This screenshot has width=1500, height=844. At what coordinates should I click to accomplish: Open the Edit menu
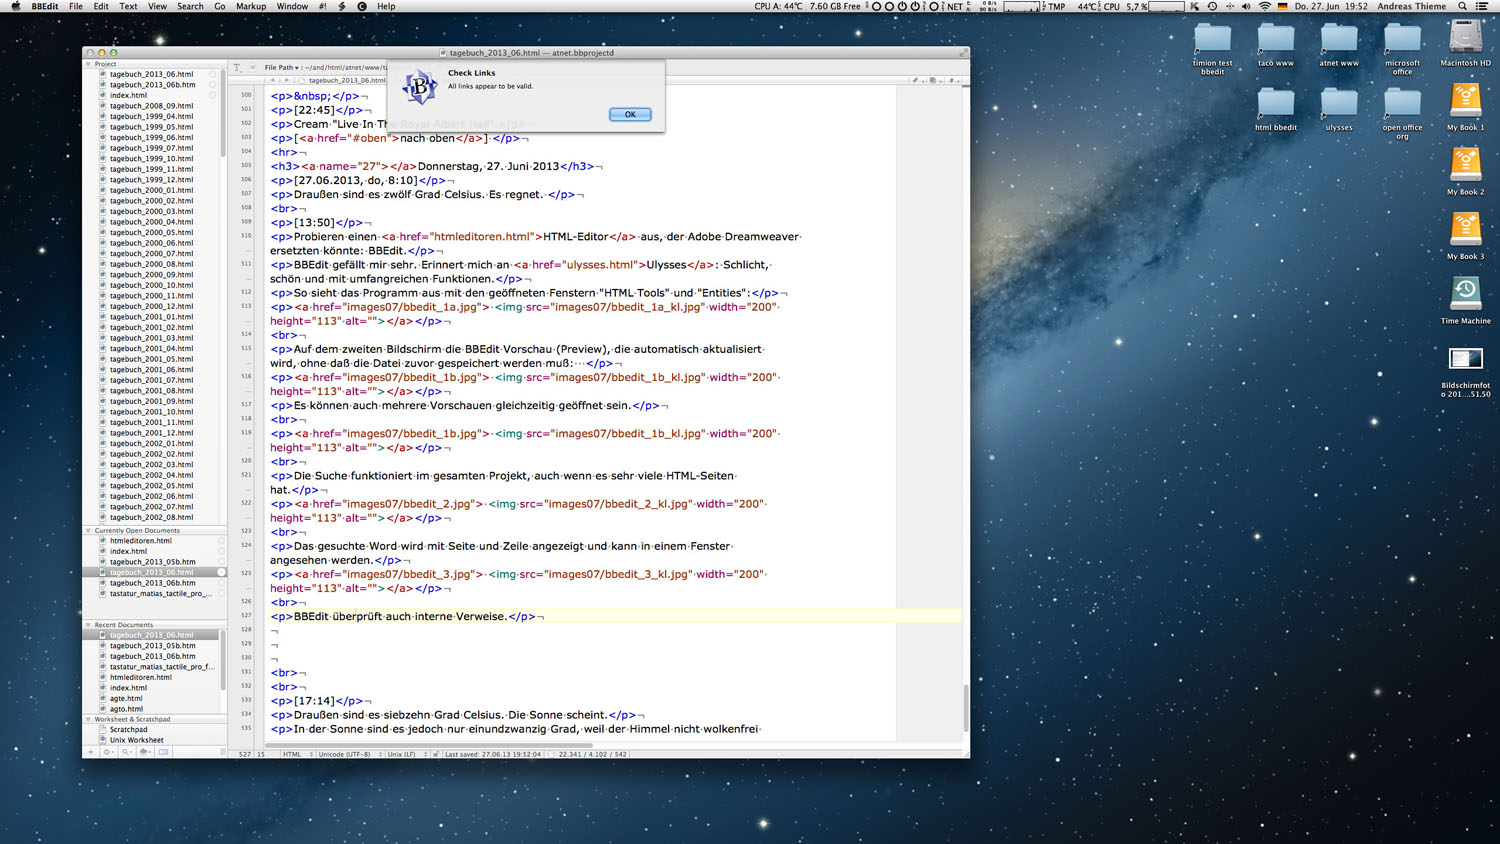[x=101, y=6]
